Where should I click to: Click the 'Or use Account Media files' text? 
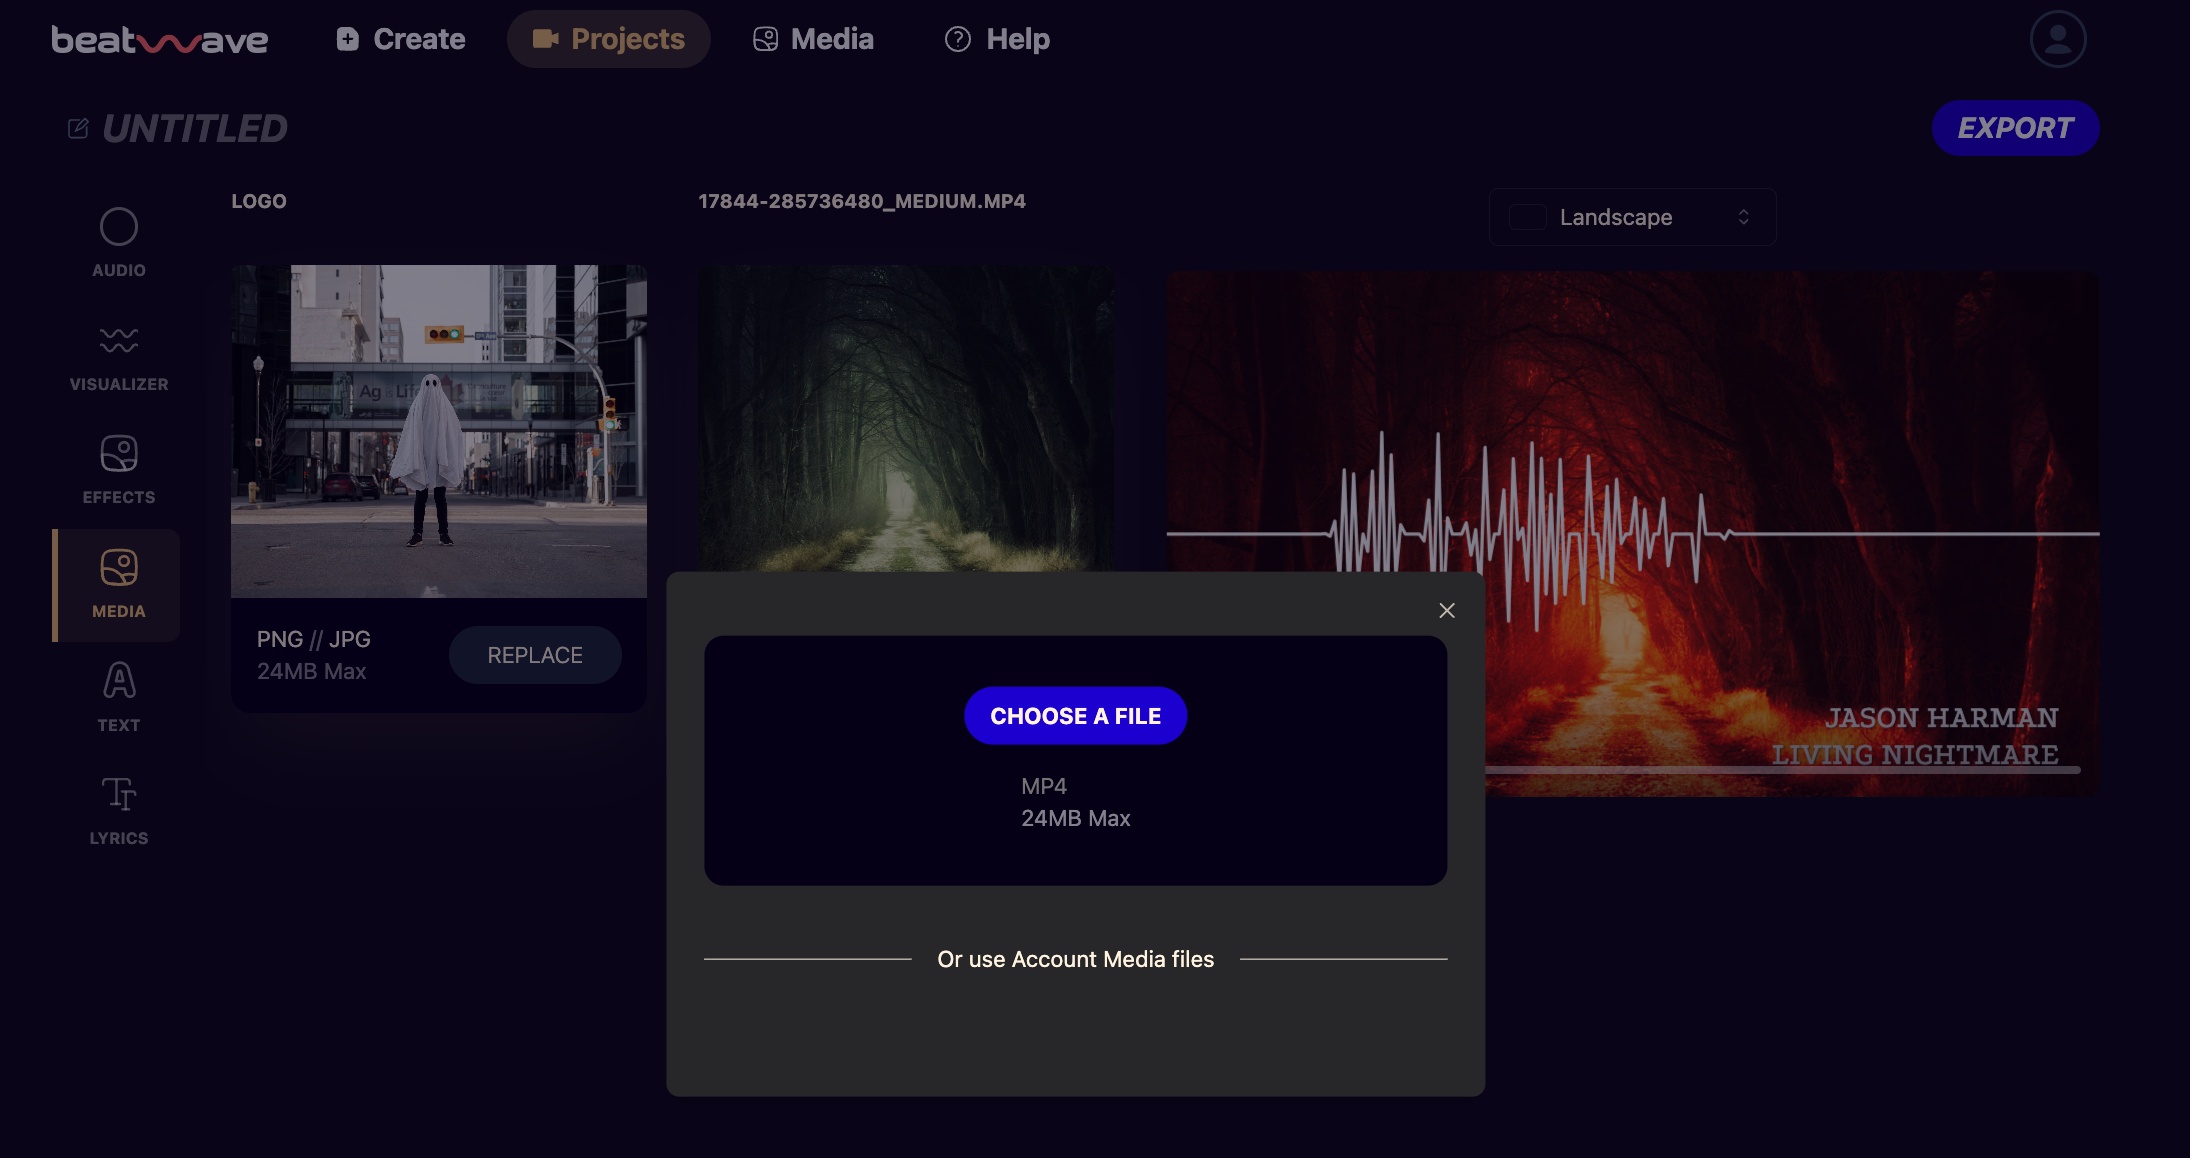pos(1075,959)
